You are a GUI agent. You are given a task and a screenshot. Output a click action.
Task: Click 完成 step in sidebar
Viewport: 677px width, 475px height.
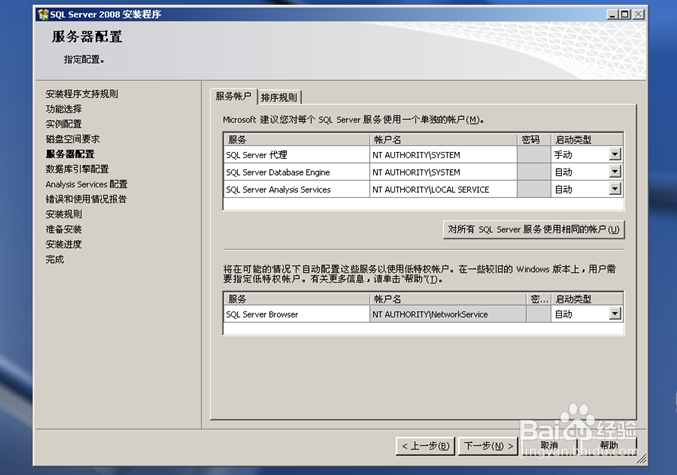tap(54, 260)
